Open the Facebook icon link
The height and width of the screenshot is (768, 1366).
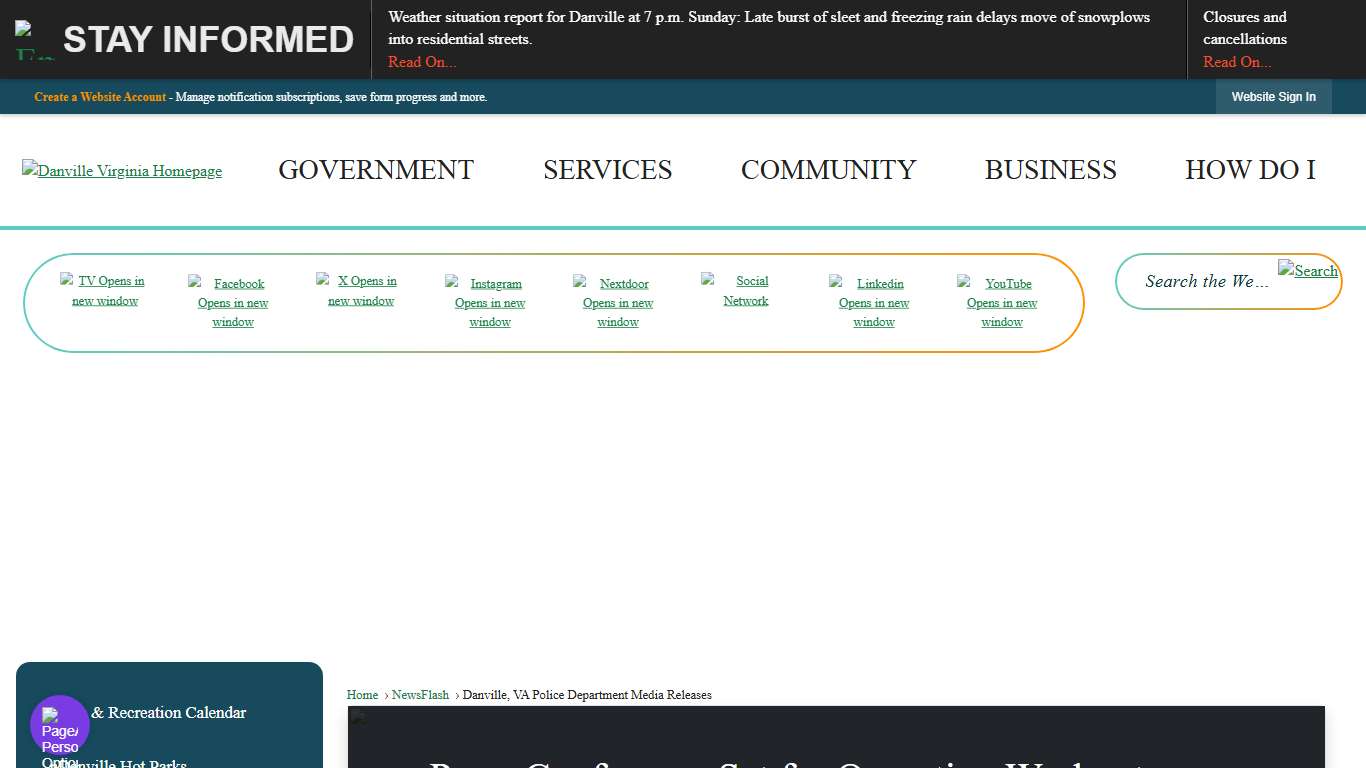[x=233, y=302]
